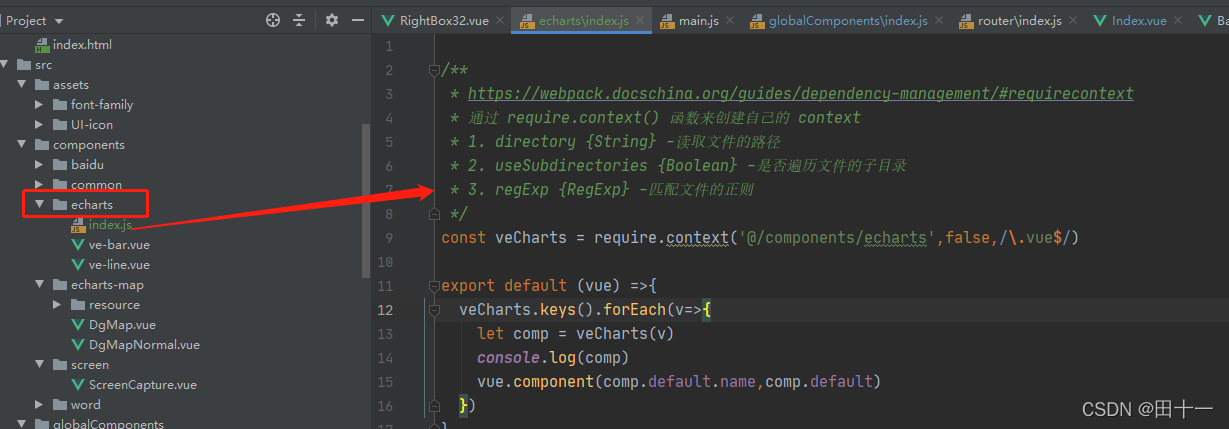The height and width of the screenshot is (429, 1229).
Task: Select DgMap.vue in the project tree
Action: click(x=122, y=325)
